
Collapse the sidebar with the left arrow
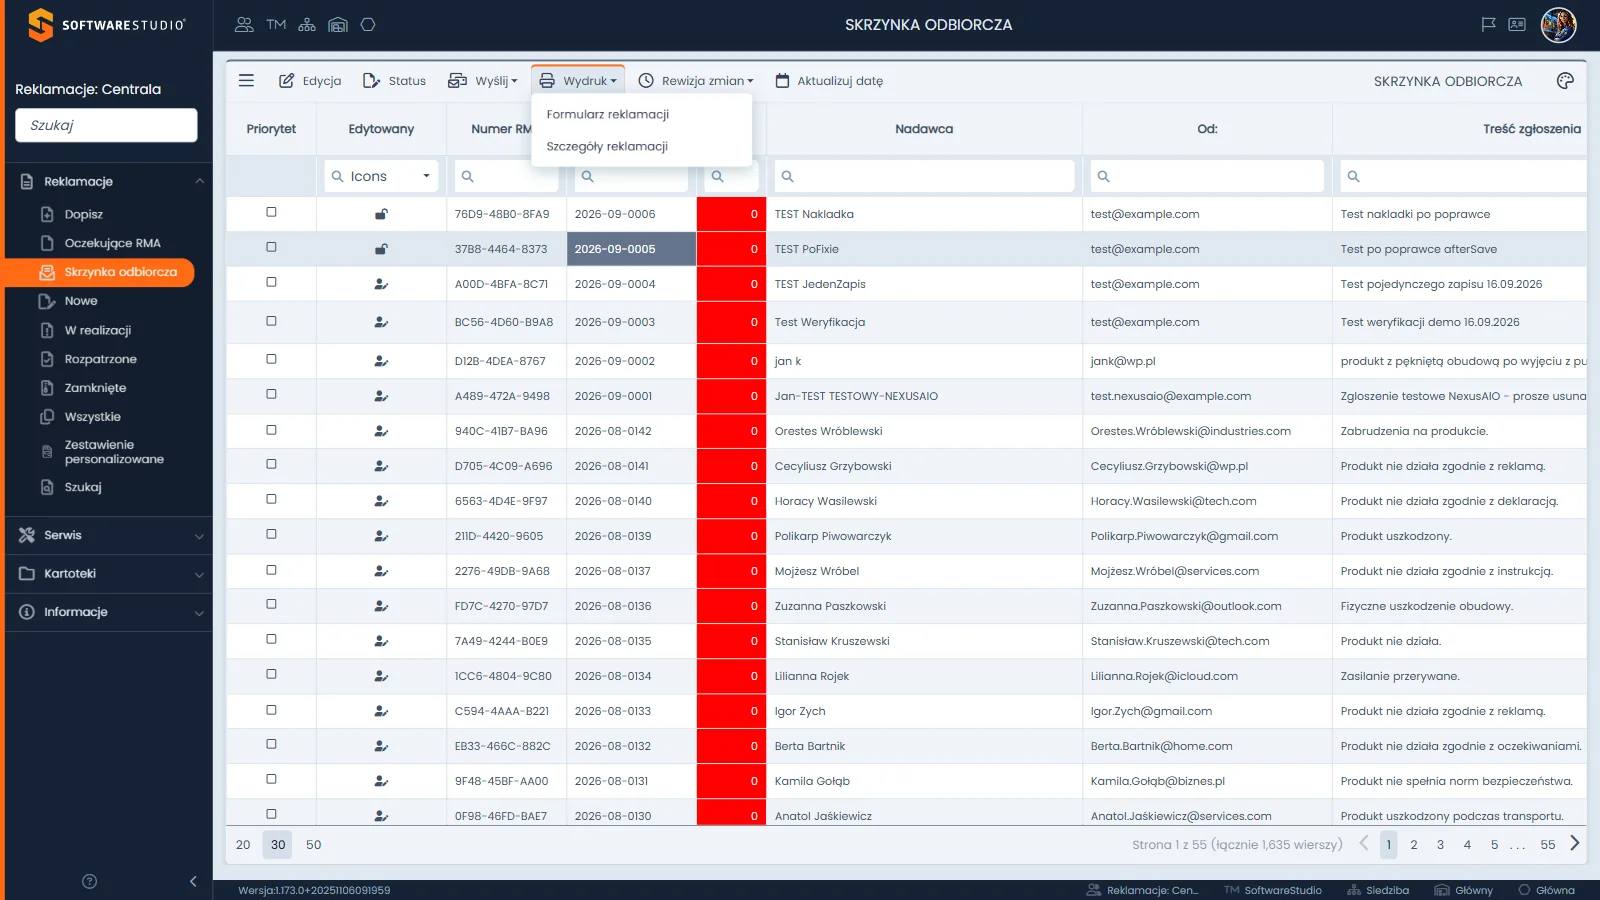[x=193, y=881]
